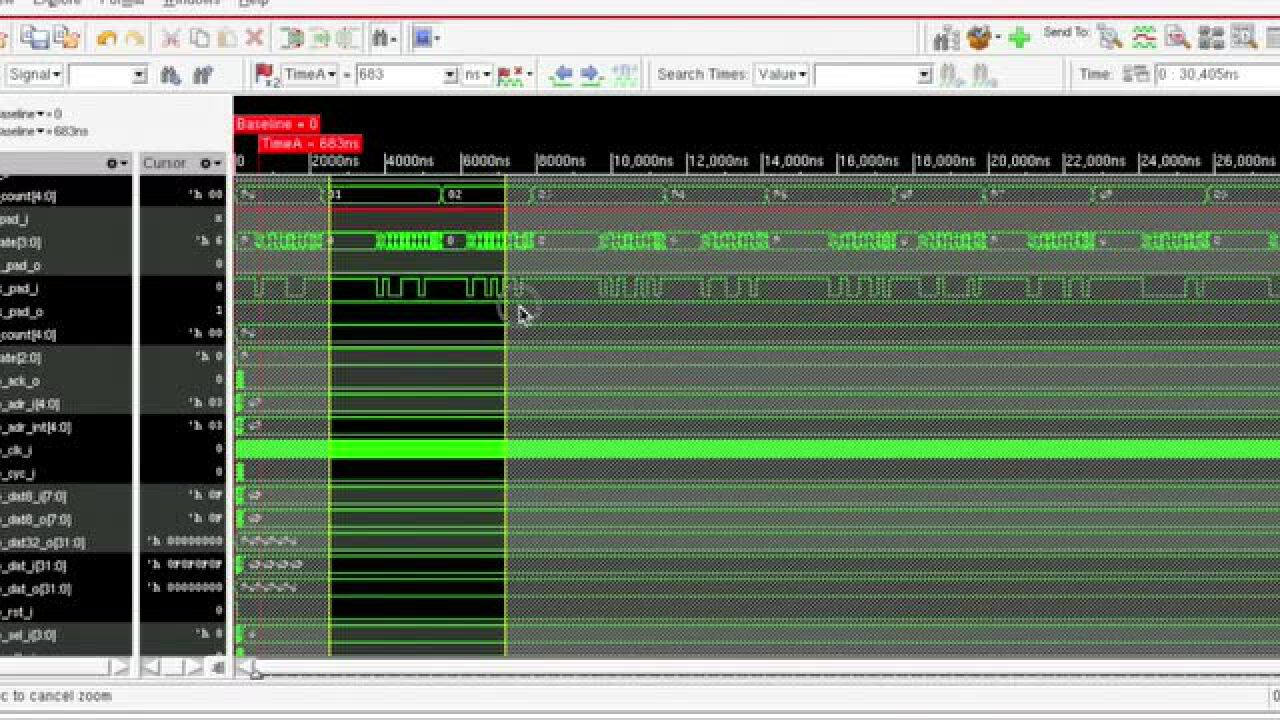Go to previous edge with blue left arrow
This screenshot has height=720, width=1280.
click(562, 75)
